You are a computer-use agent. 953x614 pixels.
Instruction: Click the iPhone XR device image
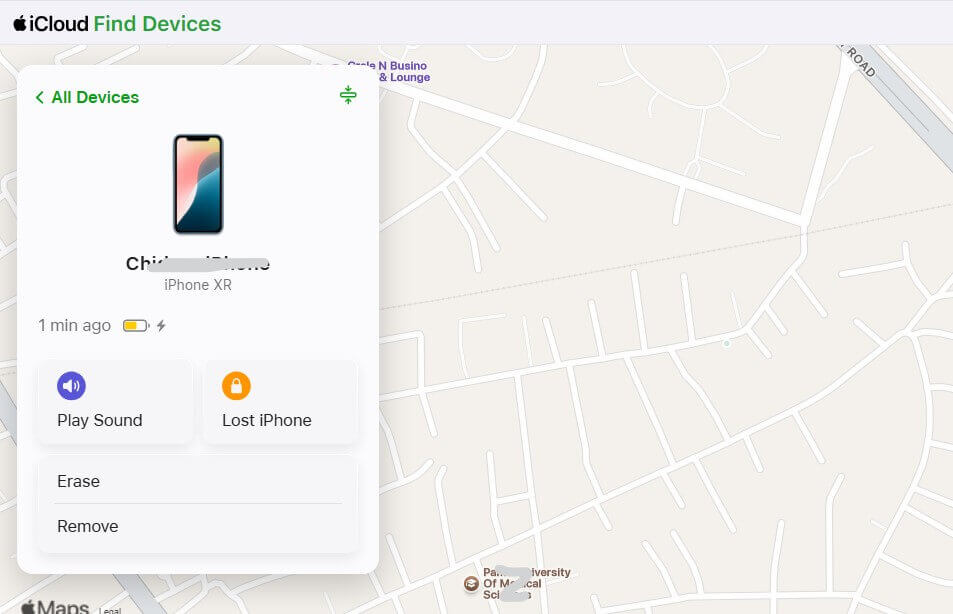point(198,184)
